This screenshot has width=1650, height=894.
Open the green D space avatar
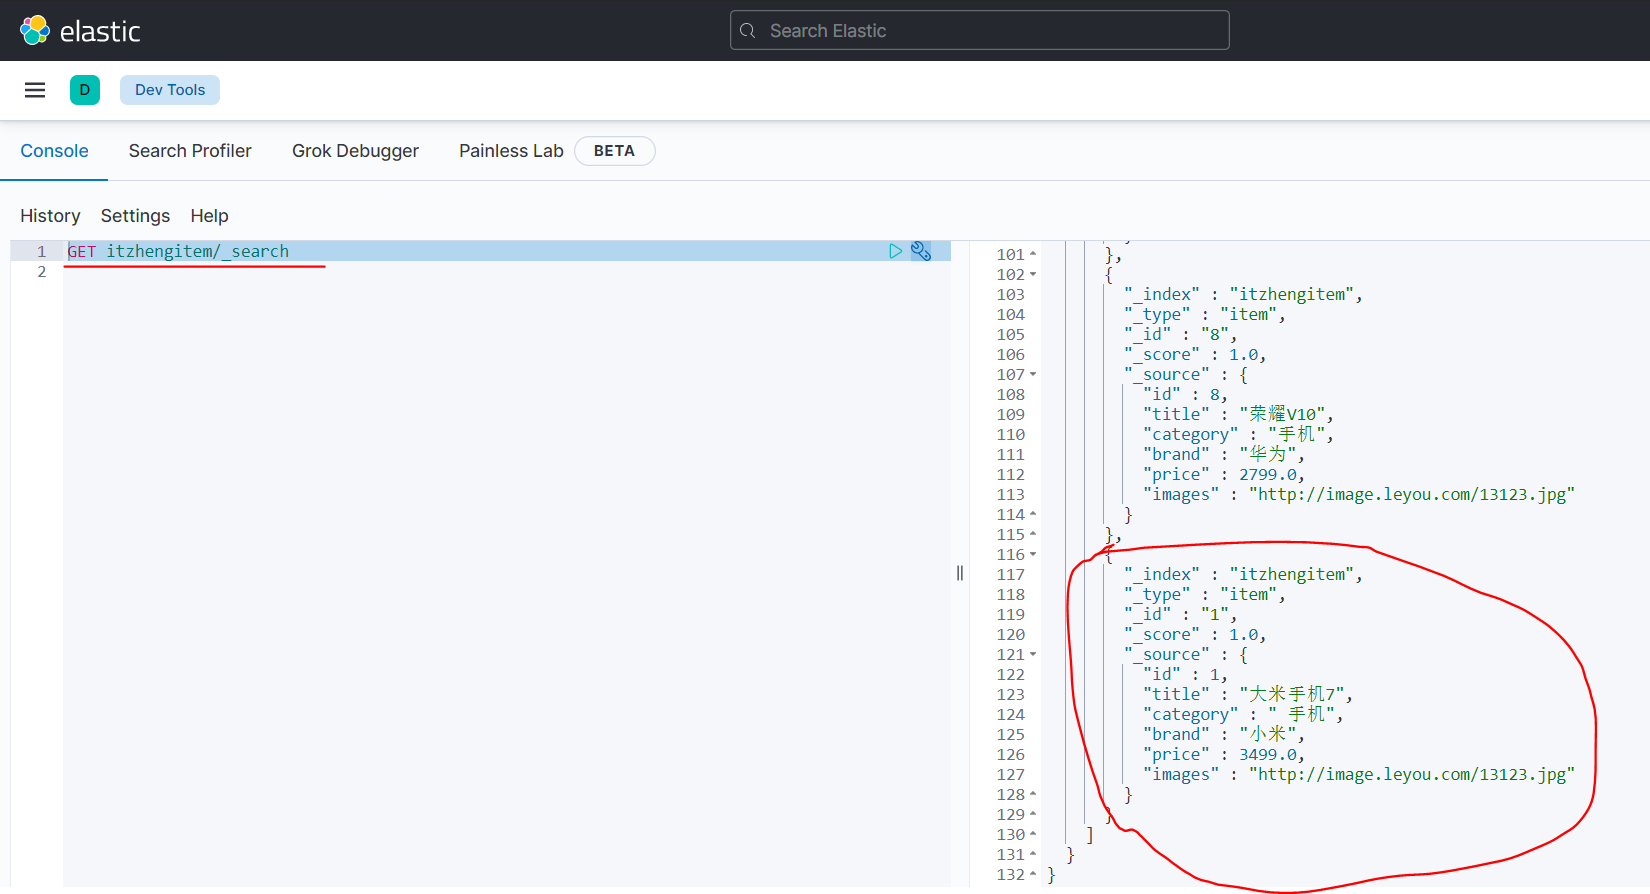85,90
